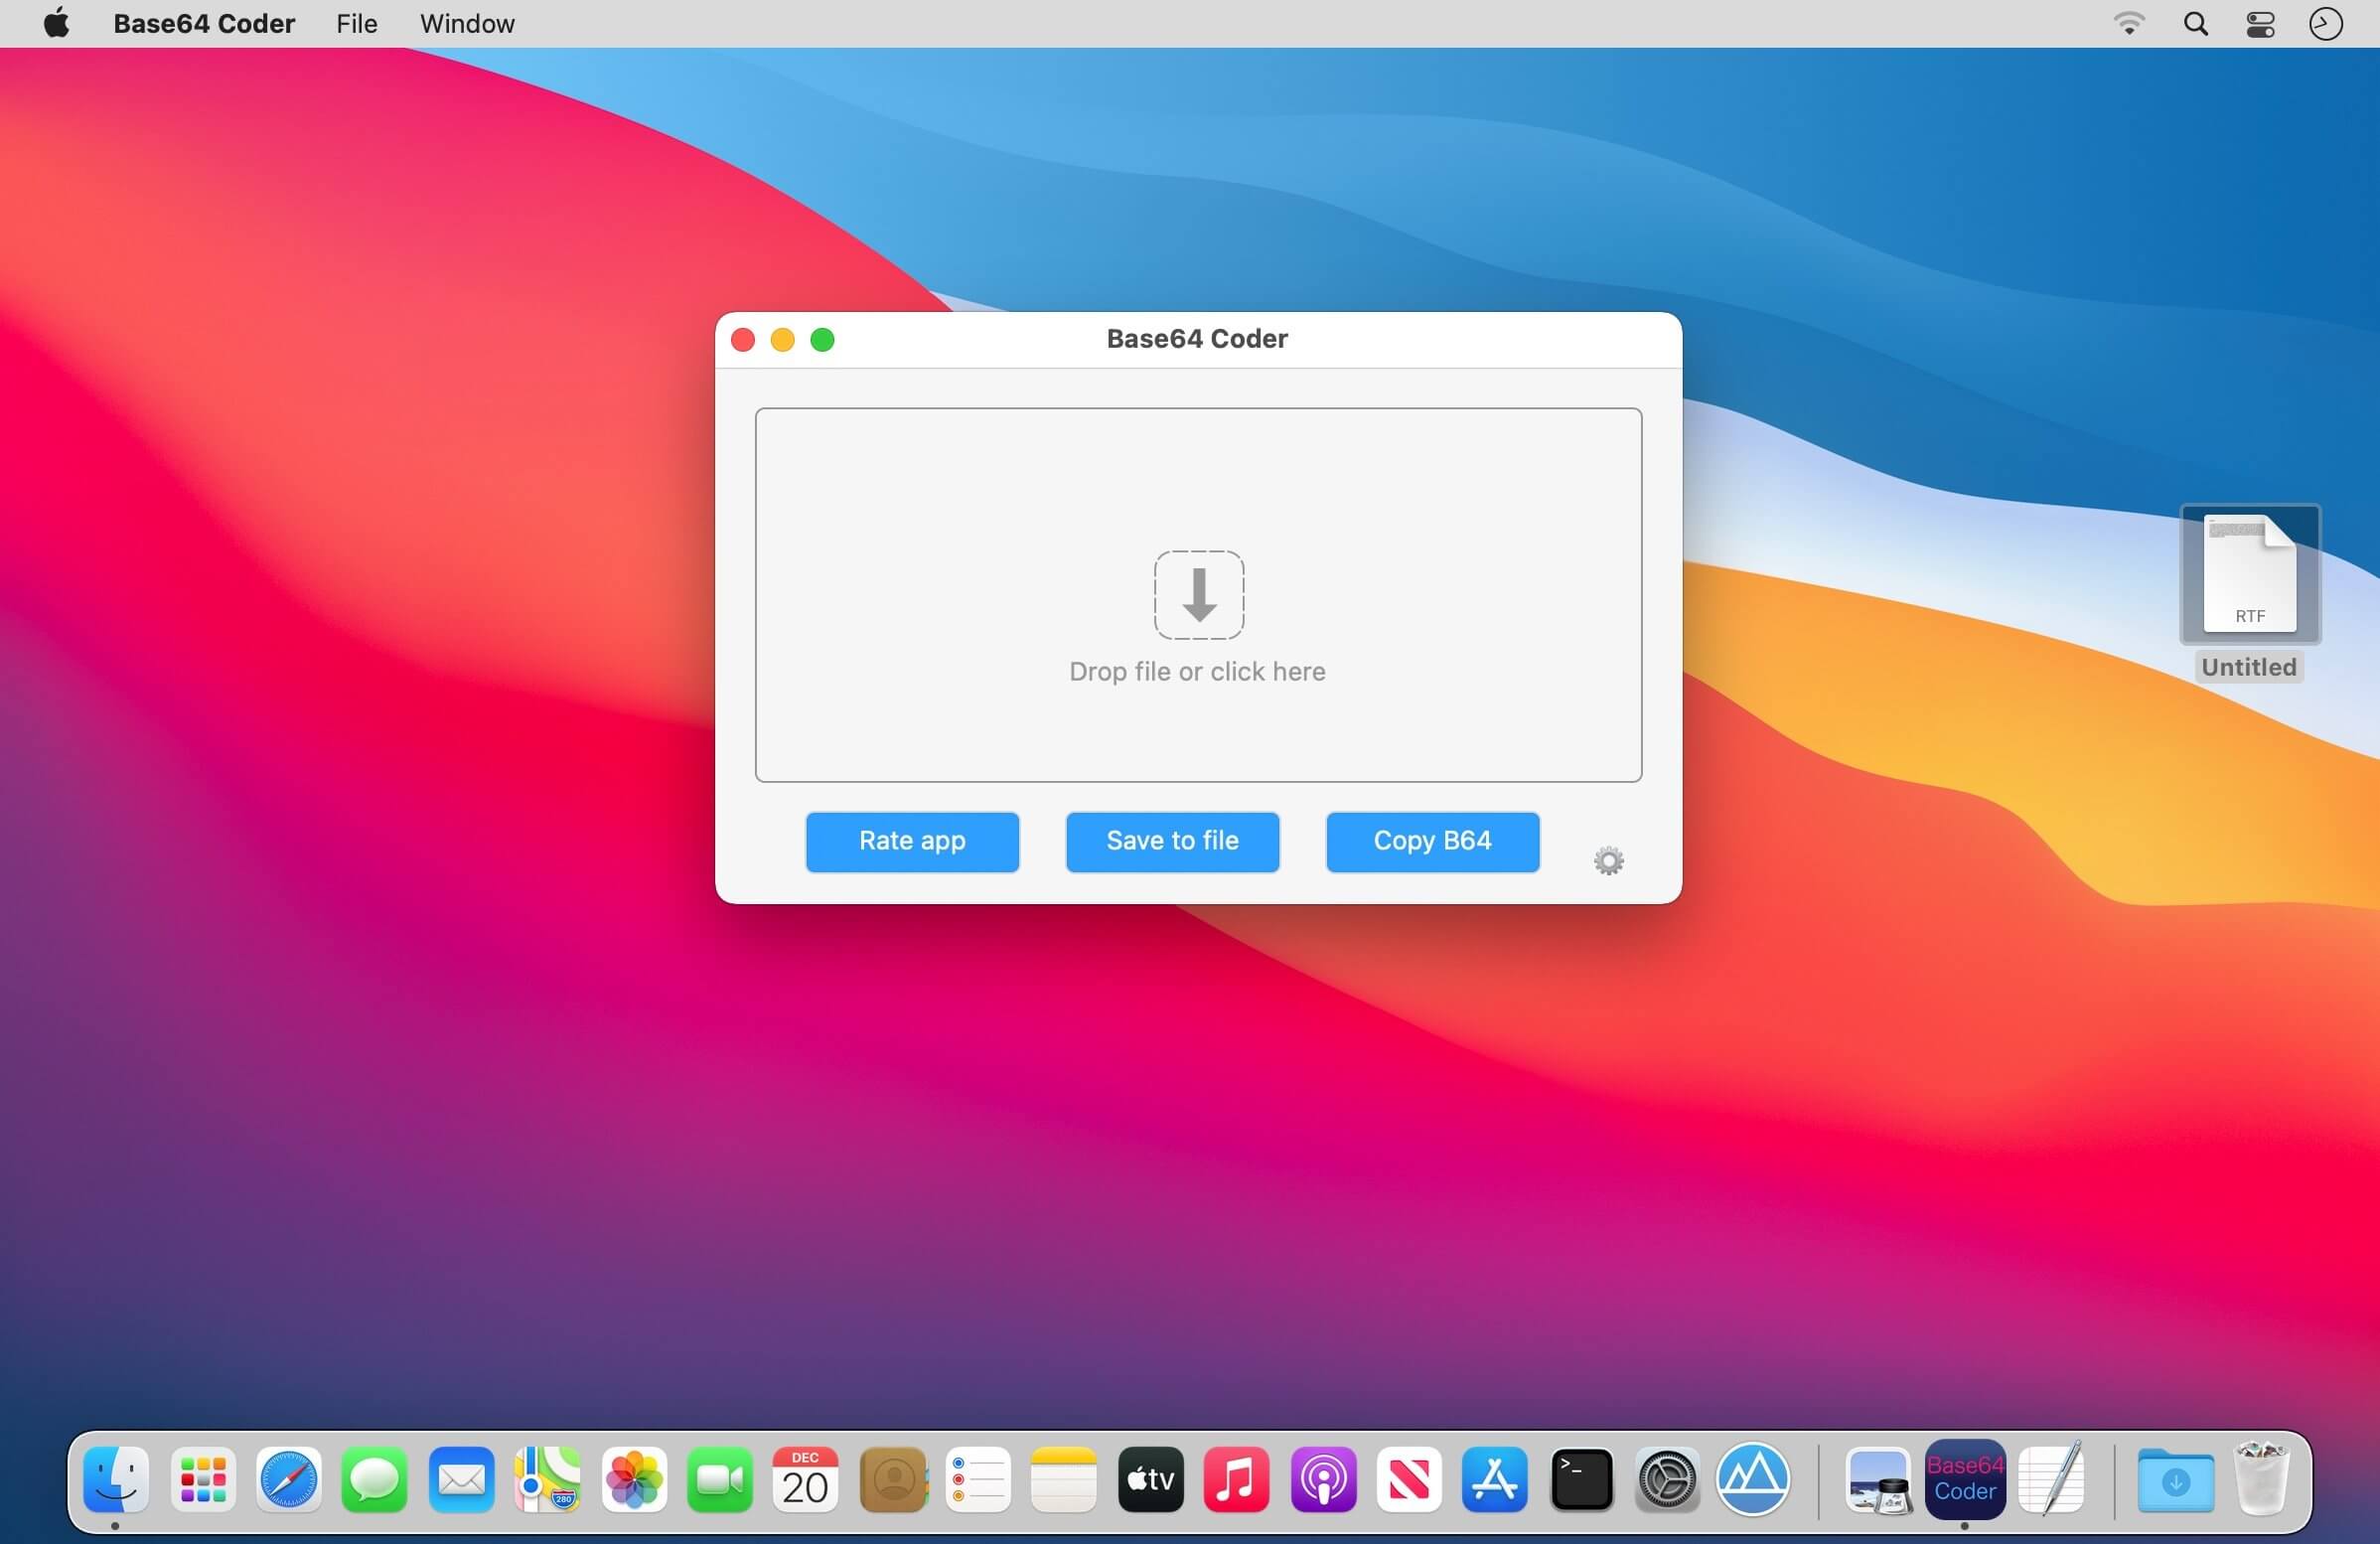Open Apple TV from the Dock
This screenshot has width=2380, height=1544.
tap(1150, 1478)
